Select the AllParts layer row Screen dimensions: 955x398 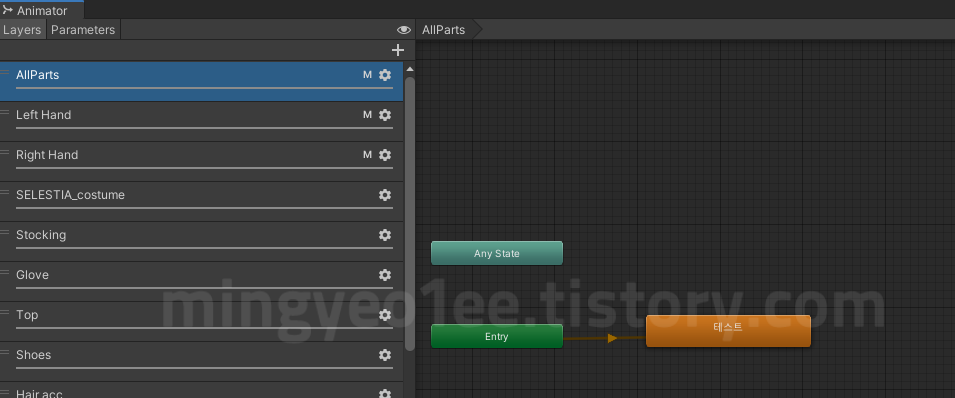[x=201, y=82]
